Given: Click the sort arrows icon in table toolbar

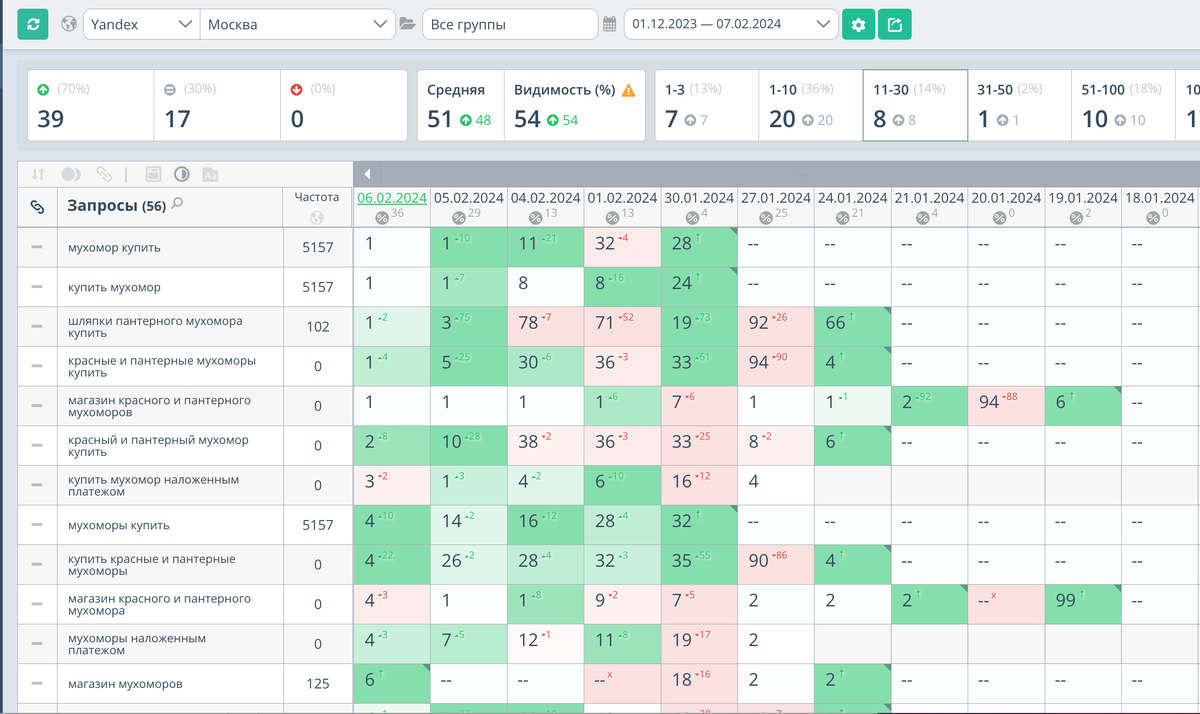Looking at the screenshot, I should [x=39, y=173].
